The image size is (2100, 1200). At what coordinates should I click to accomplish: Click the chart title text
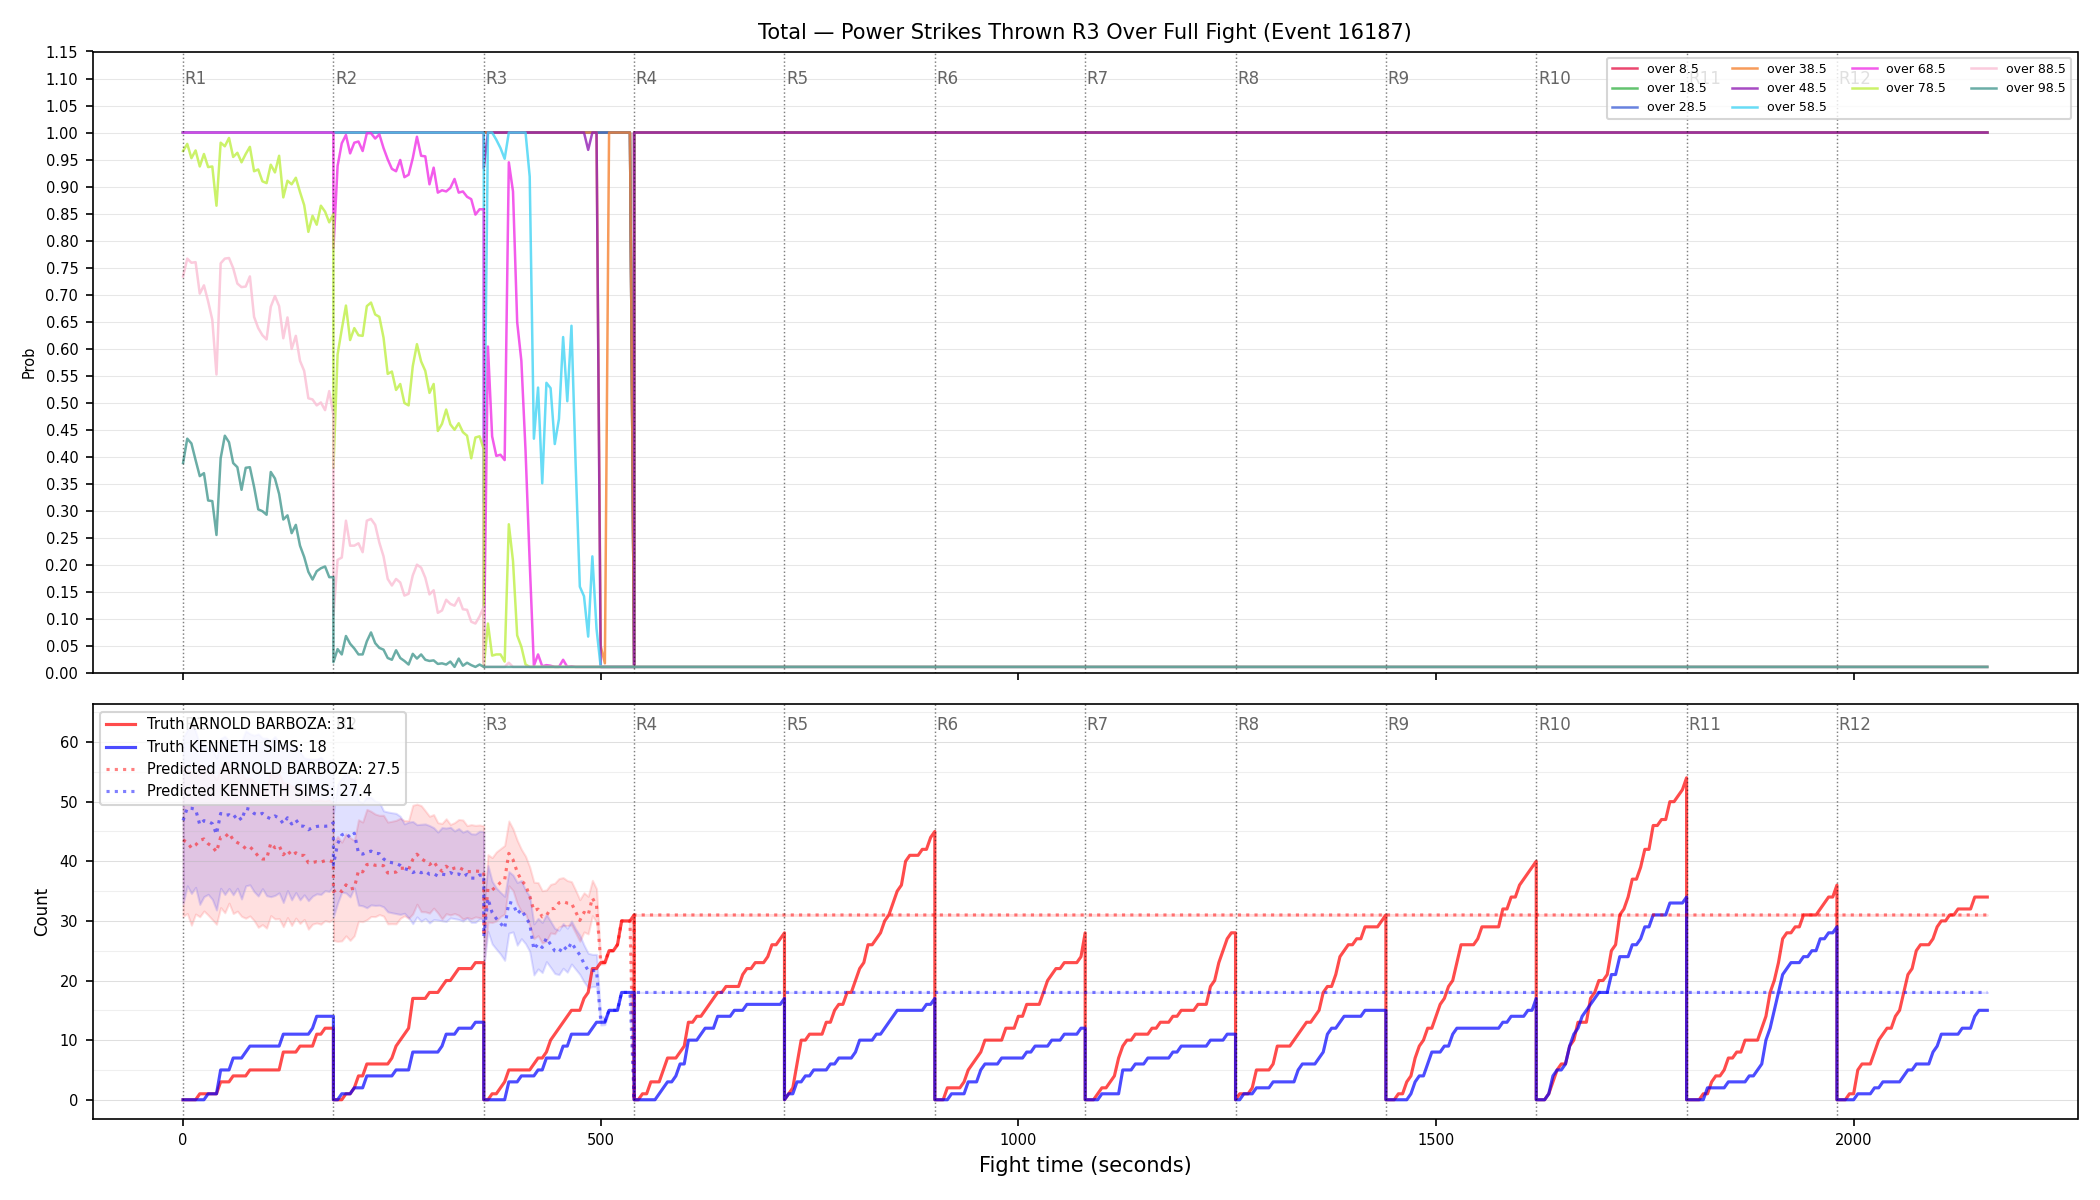point(1084,32)
